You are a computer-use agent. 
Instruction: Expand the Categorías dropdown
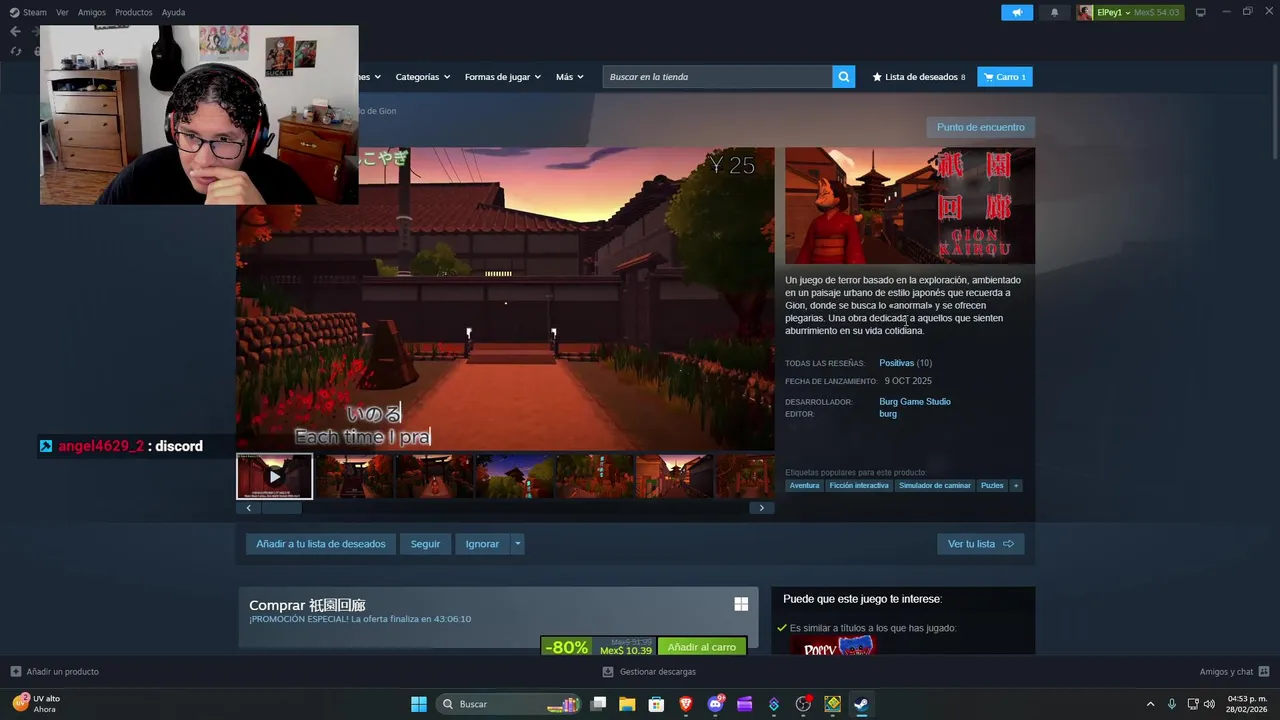[422, 77]
